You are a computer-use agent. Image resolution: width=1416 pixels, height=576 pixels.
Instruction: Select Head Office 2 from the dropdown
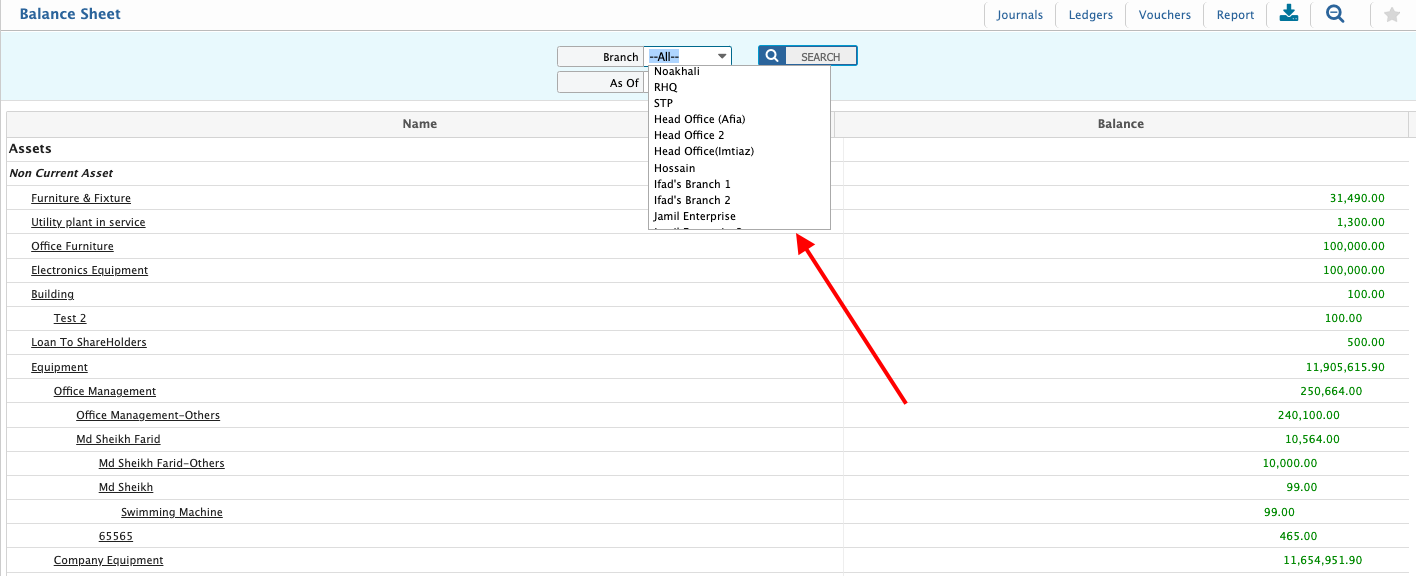click(x=689, y=135)
